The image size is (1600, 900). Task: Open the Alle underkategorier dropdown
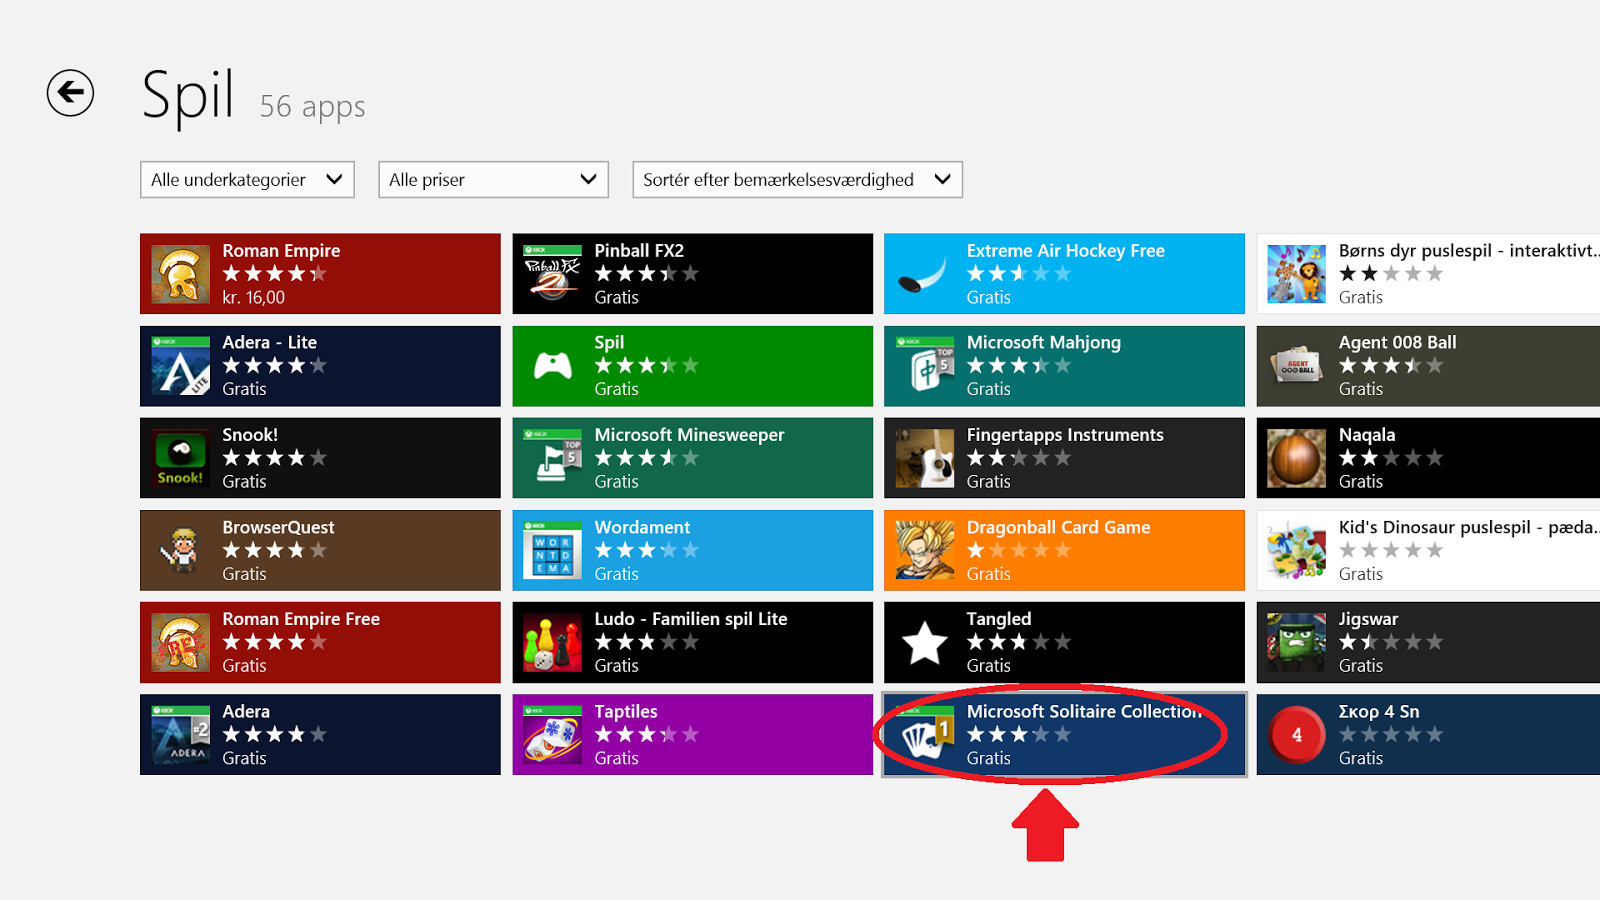point(247,180)
